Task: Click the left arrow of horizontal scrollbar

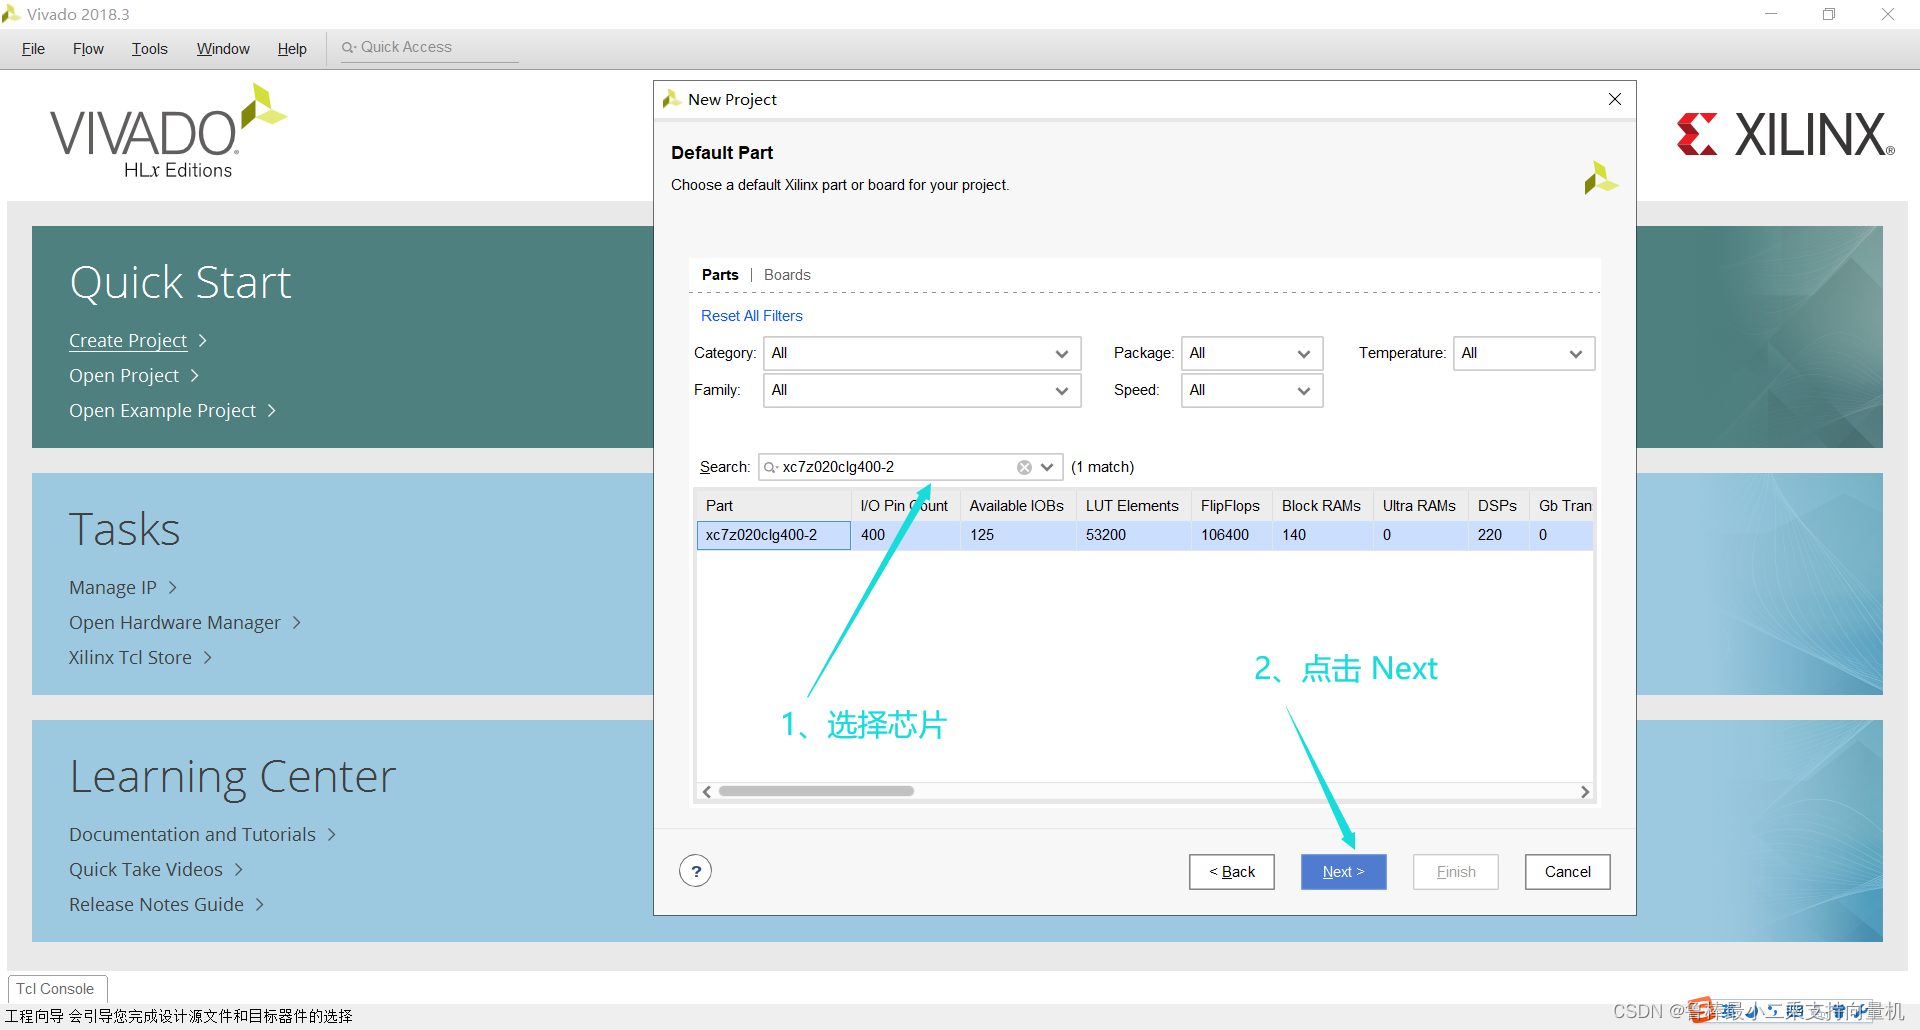Action: coord(707,791)
